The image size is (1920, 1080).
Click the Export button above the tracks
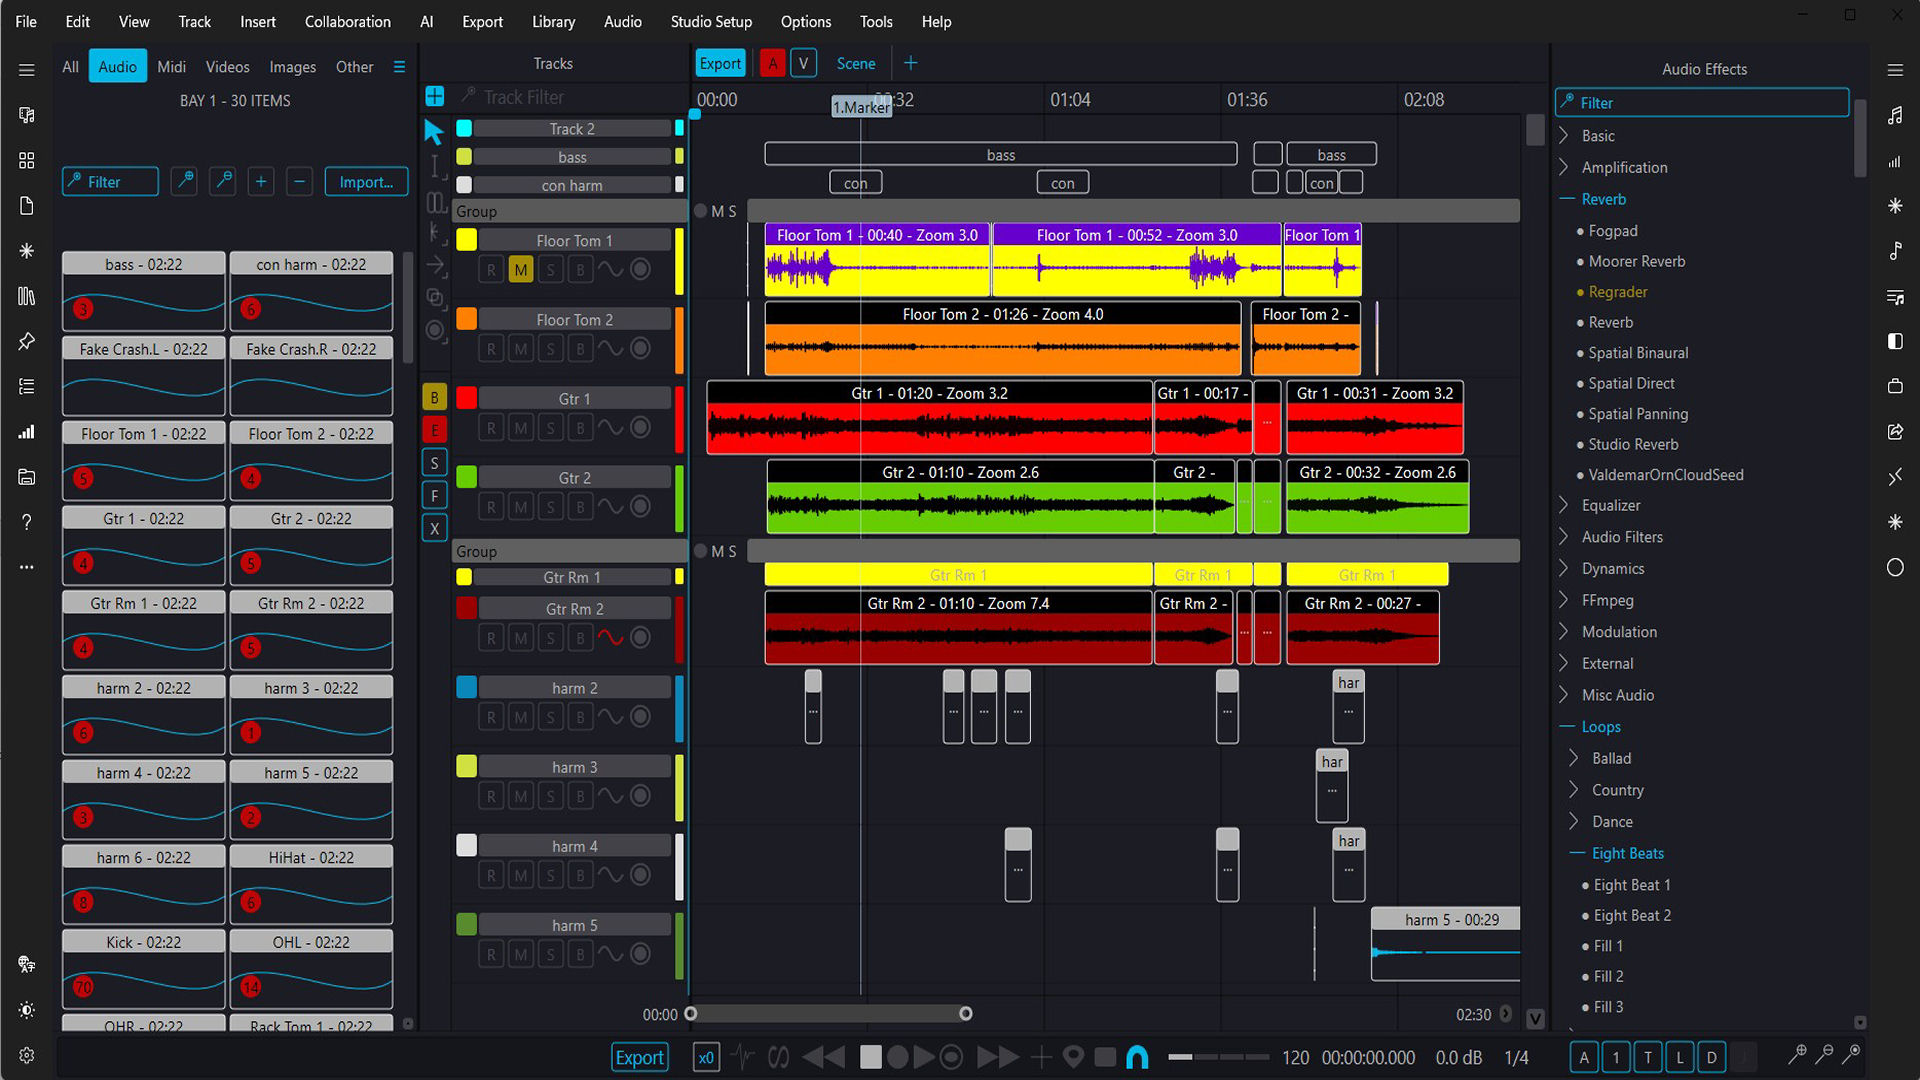point(720,62)
